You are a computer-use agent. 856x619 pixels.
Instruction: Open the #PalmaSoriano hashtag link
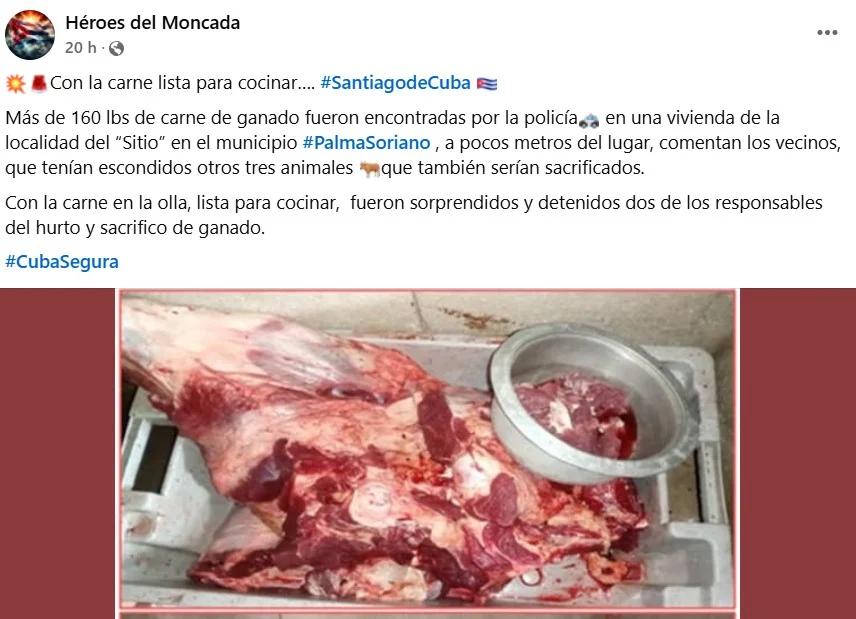tap(366, 143)
